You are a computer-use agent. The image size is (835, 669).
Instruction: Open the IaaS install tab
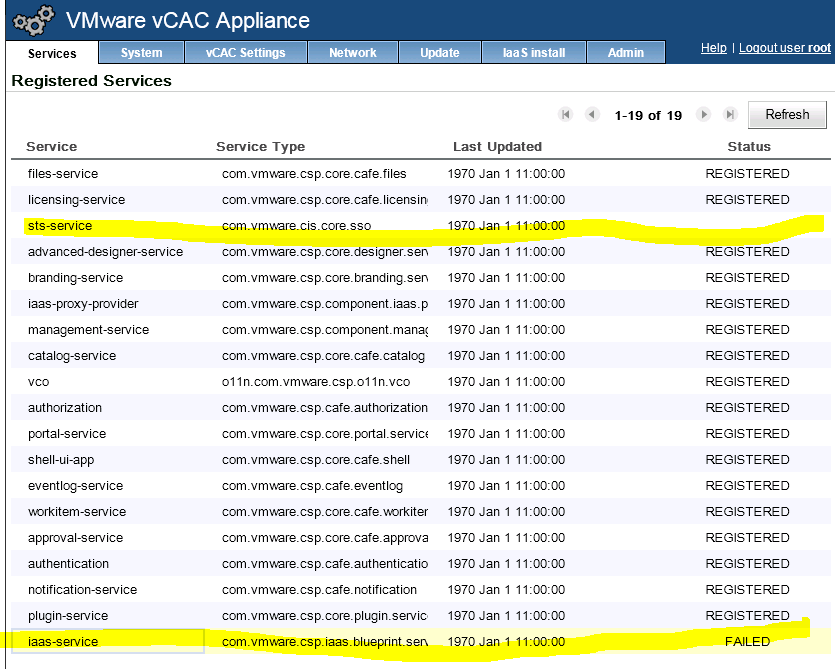coord(534,53)
